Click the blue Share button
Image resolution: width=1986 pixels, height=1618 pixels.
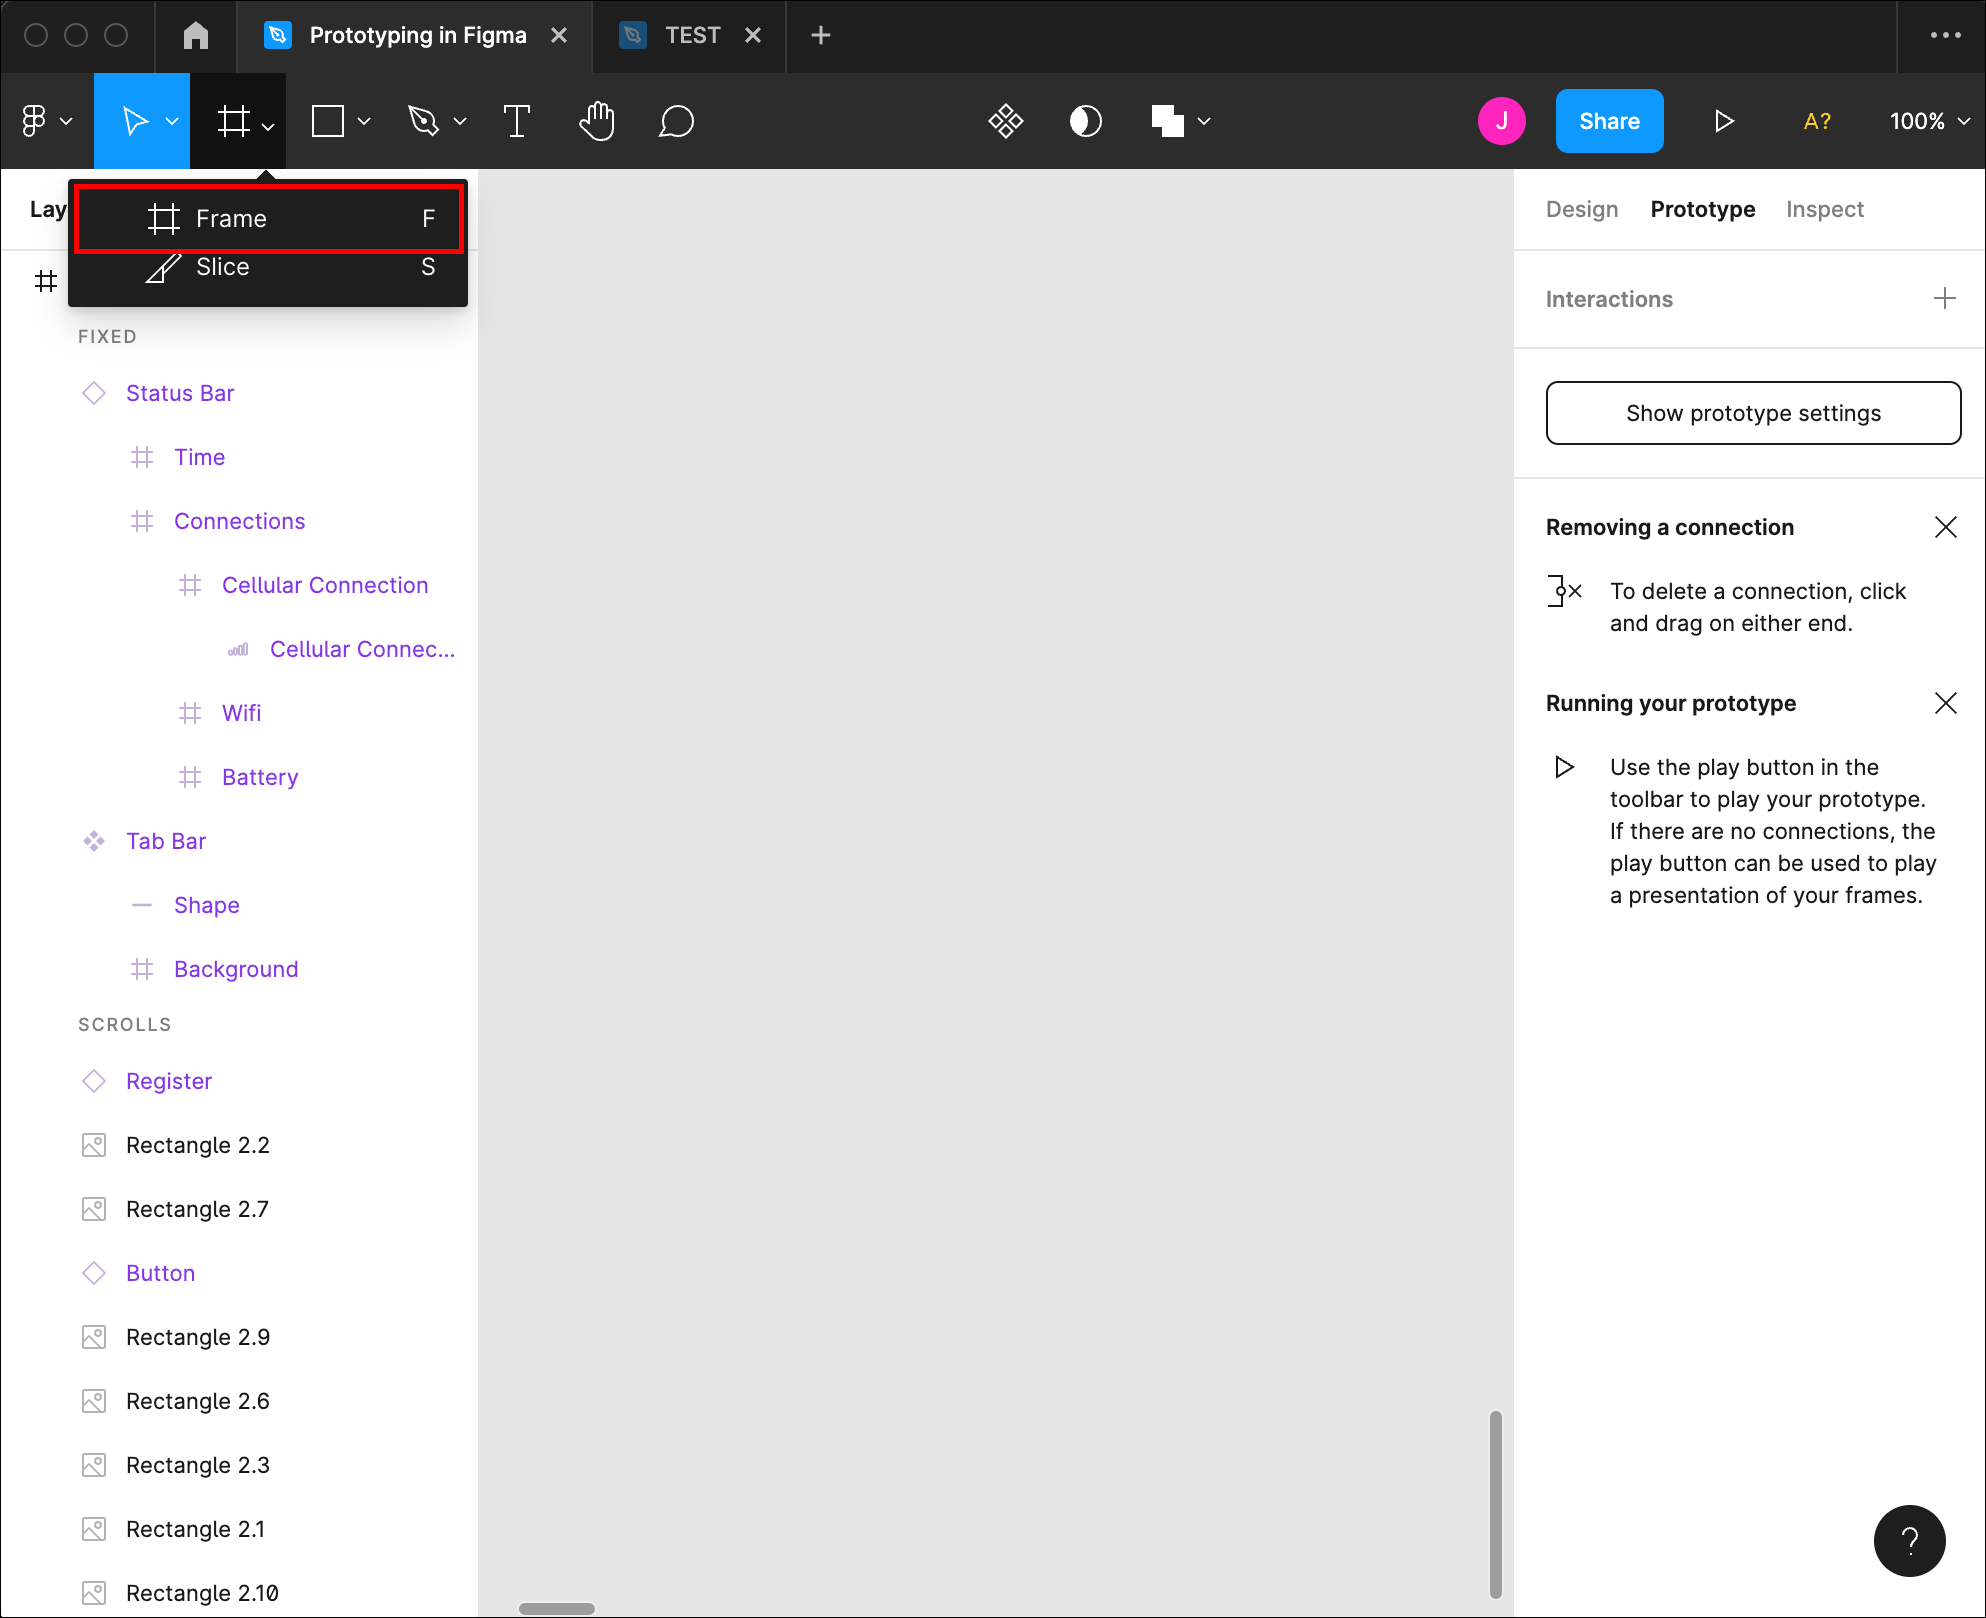pyautogui.click(x=1608, y=121)
